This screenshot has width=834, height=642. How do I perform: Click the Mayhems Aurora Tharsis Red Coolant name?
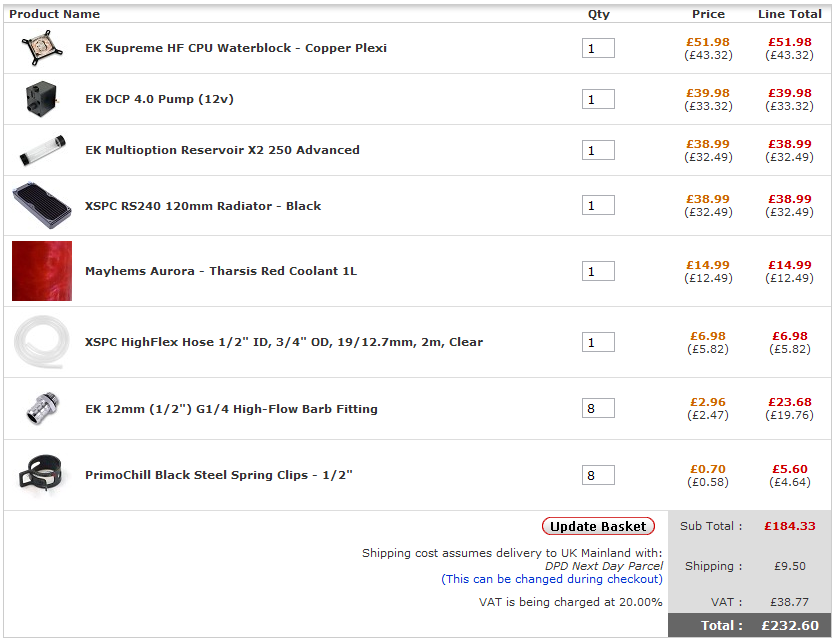(x=221, y=271)
